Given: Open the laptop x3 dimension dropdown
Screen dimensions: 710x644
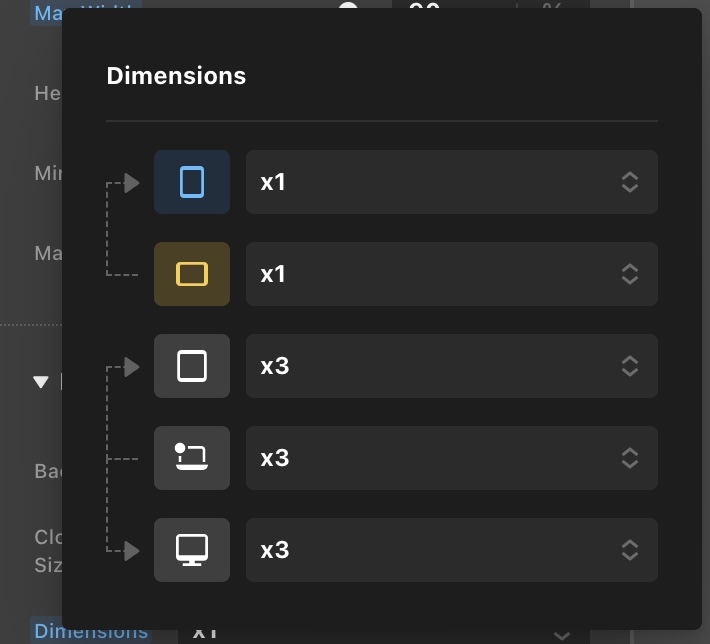Looking at the screenshot, I should [451, 458].
